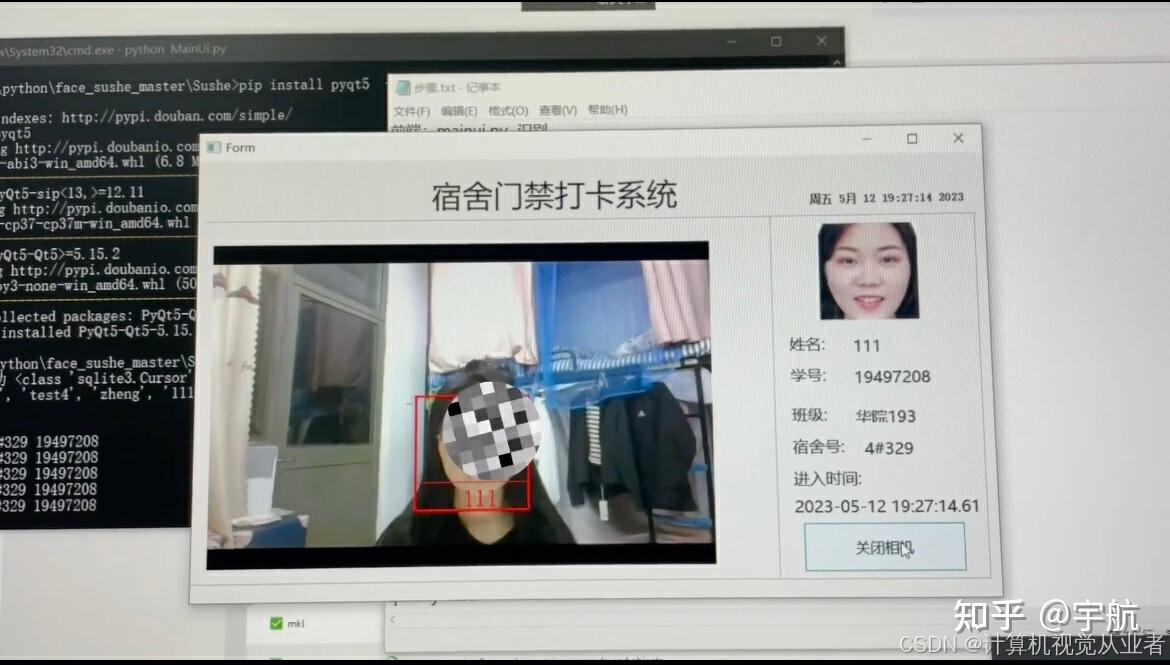1170x665 pixels.
Task: Click the red face detection box labeled 111
Action: [x=472, y=453]
